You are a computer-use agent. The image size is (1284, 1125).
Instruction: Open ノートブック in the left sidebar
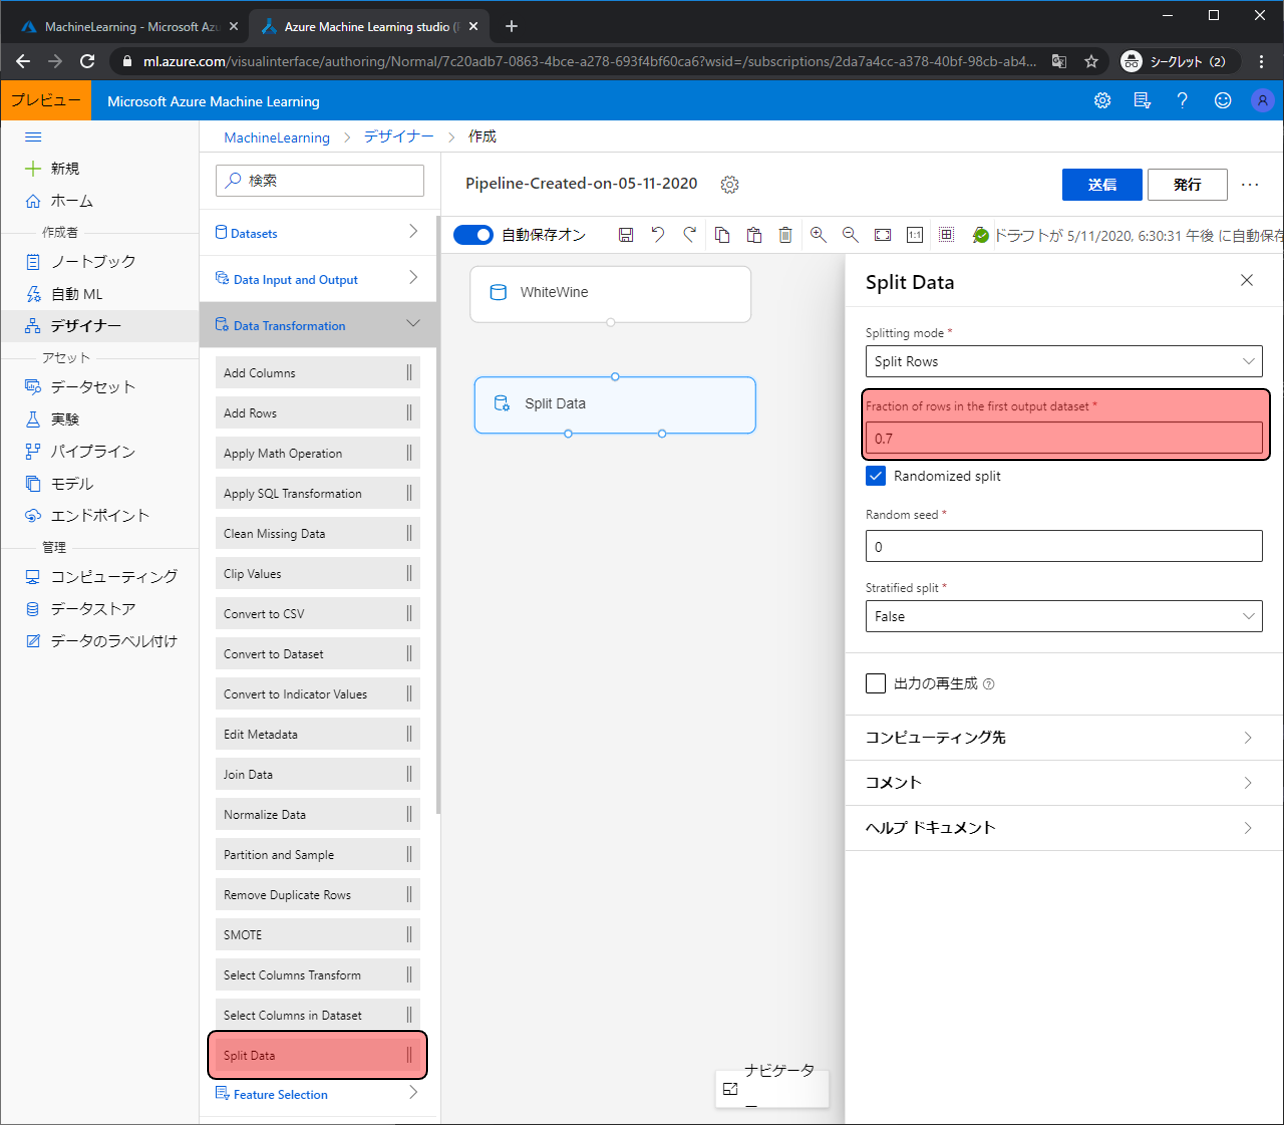[93, 262]
